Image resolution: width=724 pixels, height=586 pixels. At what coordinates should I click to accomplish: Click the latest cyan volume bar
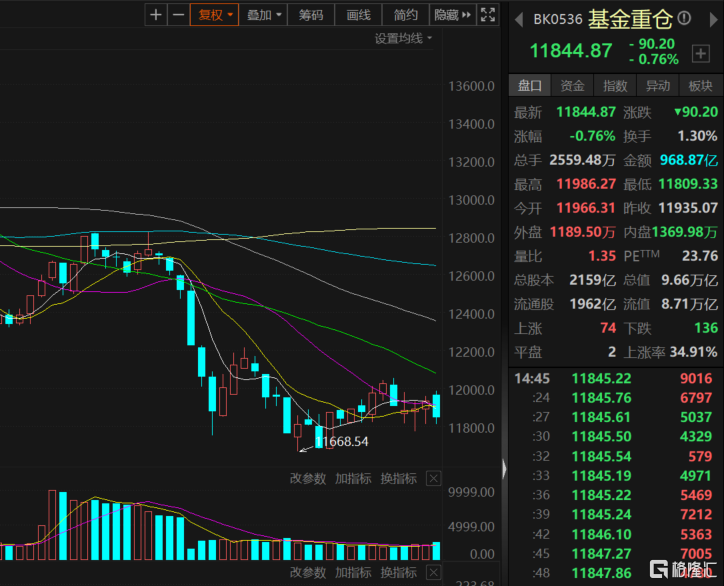[x=436, y=551]
